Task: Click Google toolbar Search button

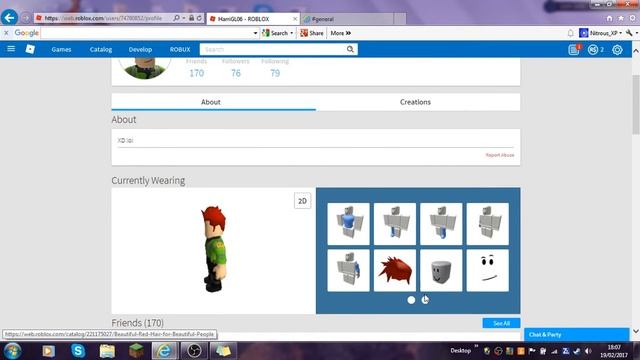Action: [x=275, y=33]
